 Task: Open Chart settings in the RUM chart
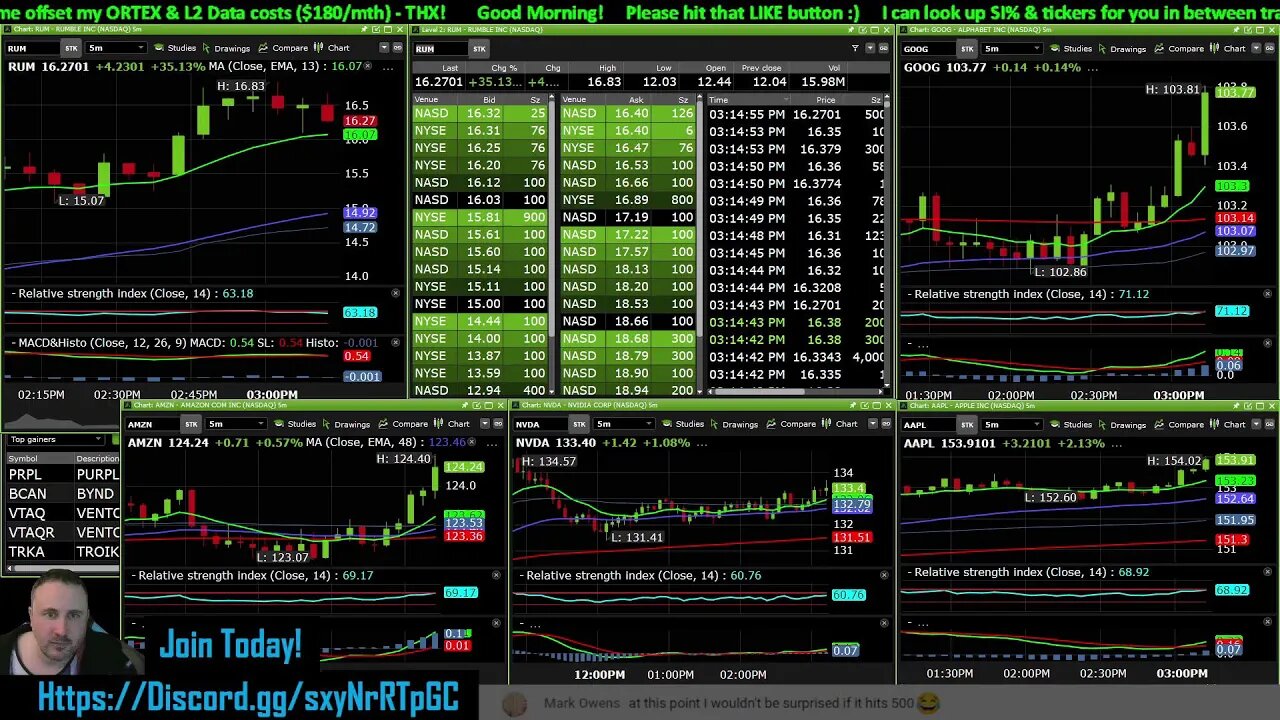pos(331,48)
